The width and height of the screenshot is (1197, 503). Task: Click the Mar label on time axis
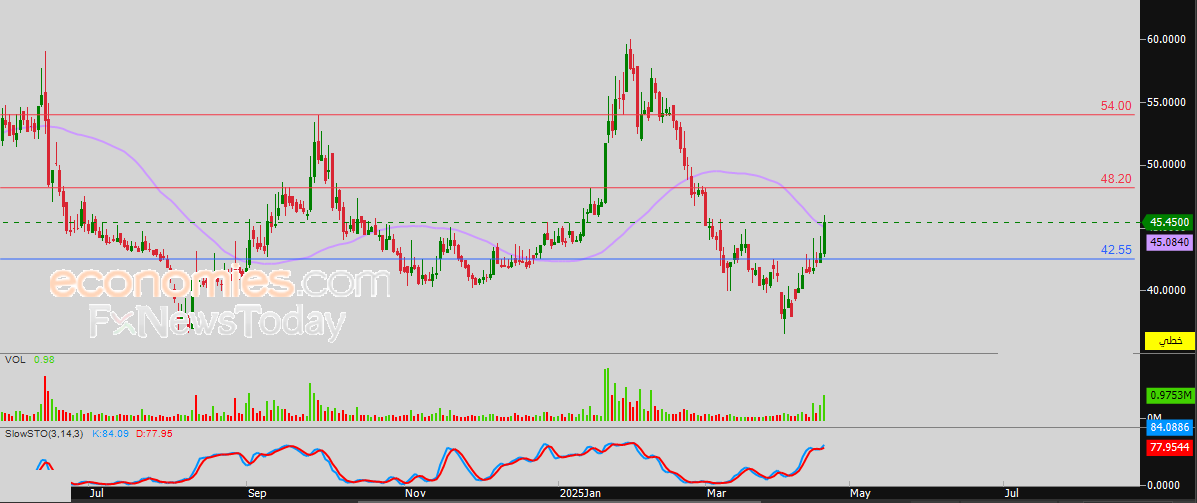716,495
